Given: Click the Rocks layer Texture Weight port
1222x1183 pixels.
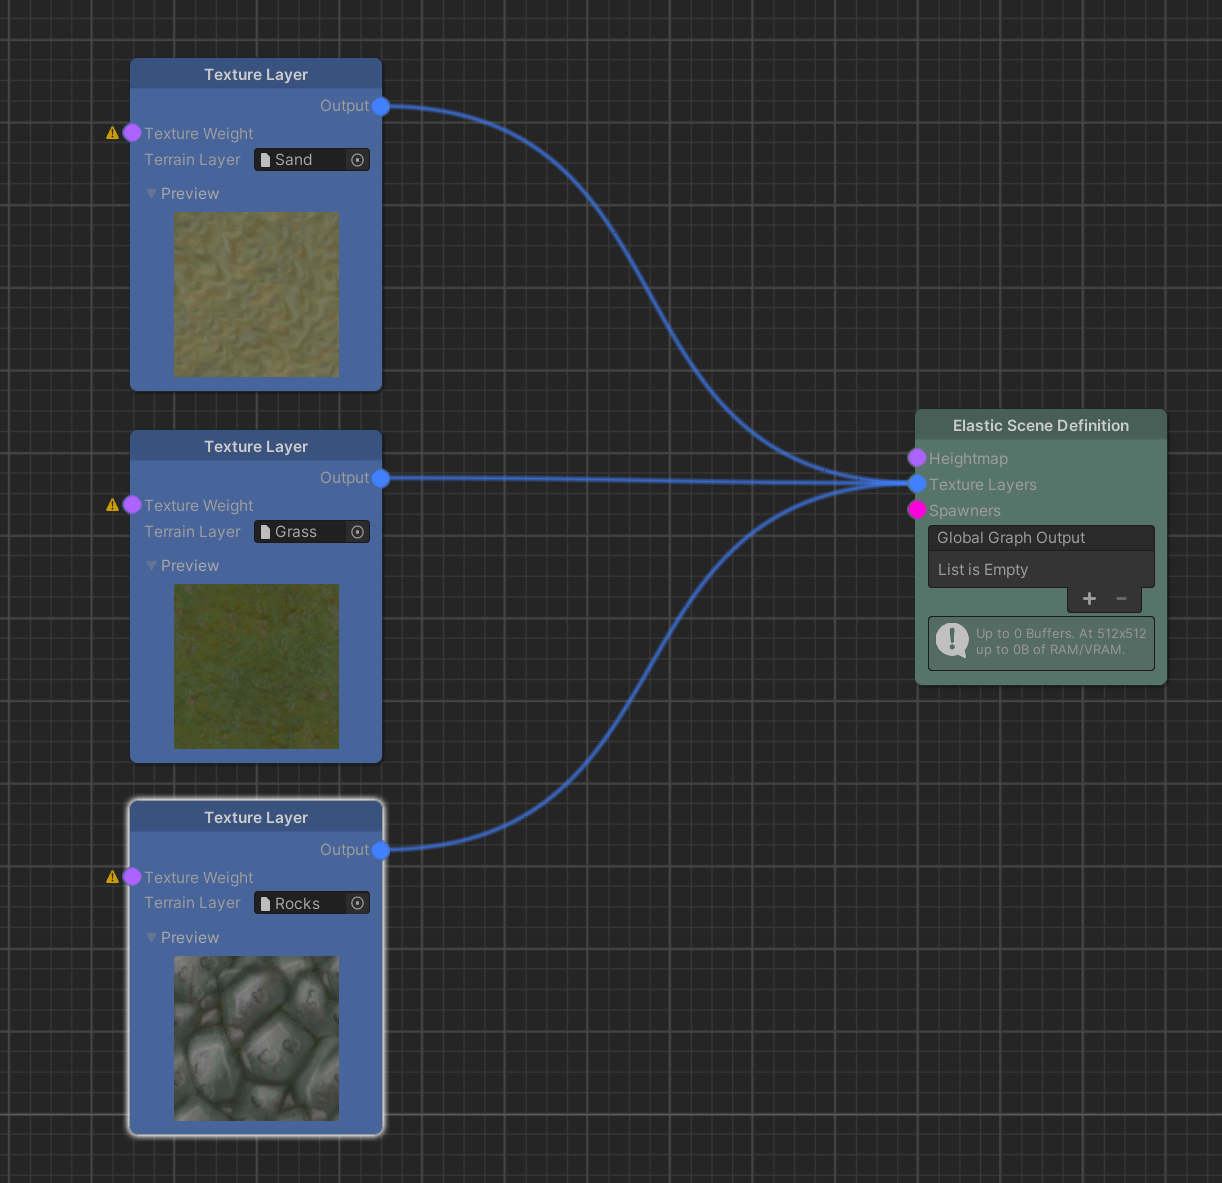Looking at the screenshot, I should (x=132, y=877).
